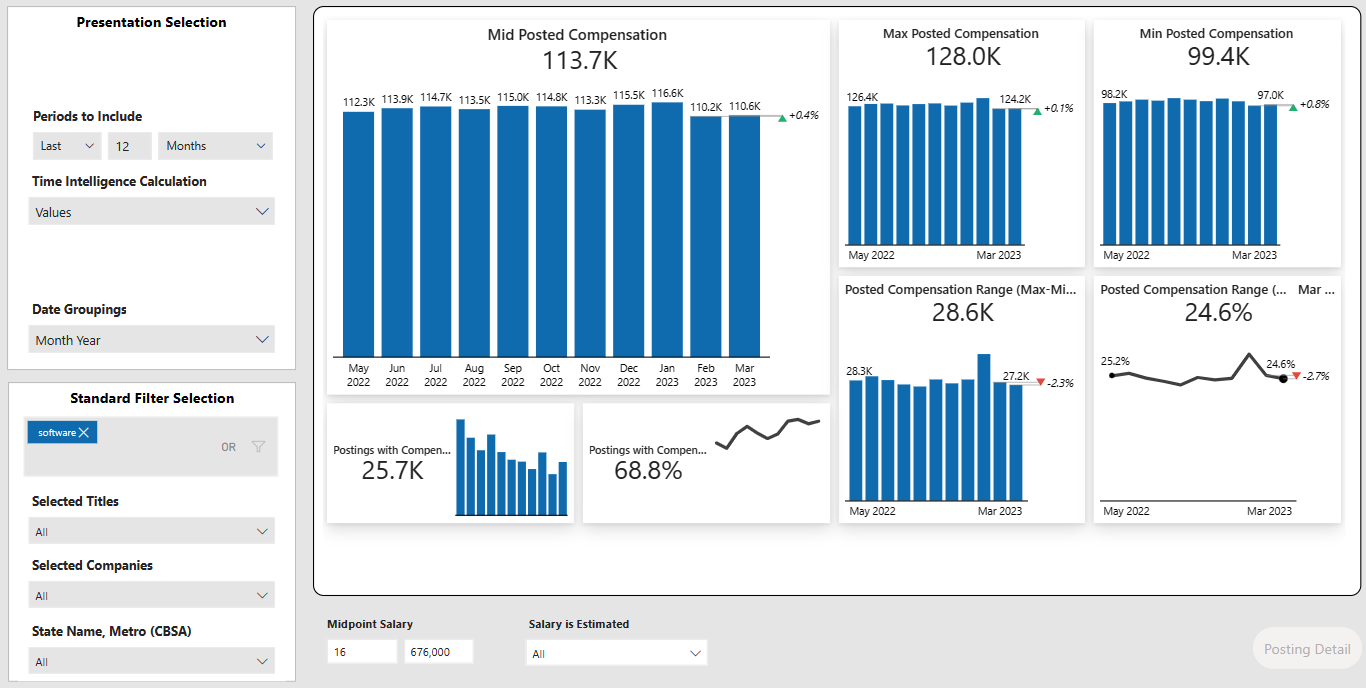Image resolution: width=1366 pixels, height=688 pixels.
Task: Click green up triangle on Mid Compensation
Action: [782, 116]
